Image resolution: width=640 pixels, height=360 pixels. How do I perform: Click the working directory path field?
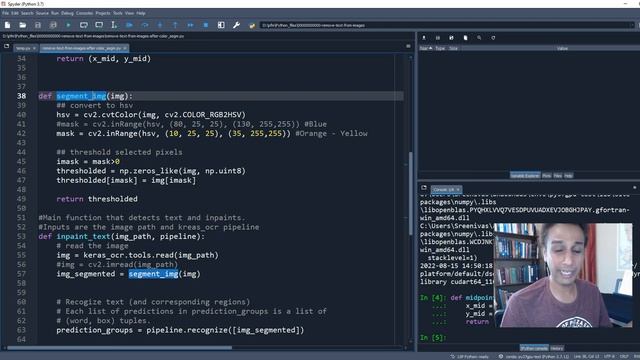(x=446, y=25)
